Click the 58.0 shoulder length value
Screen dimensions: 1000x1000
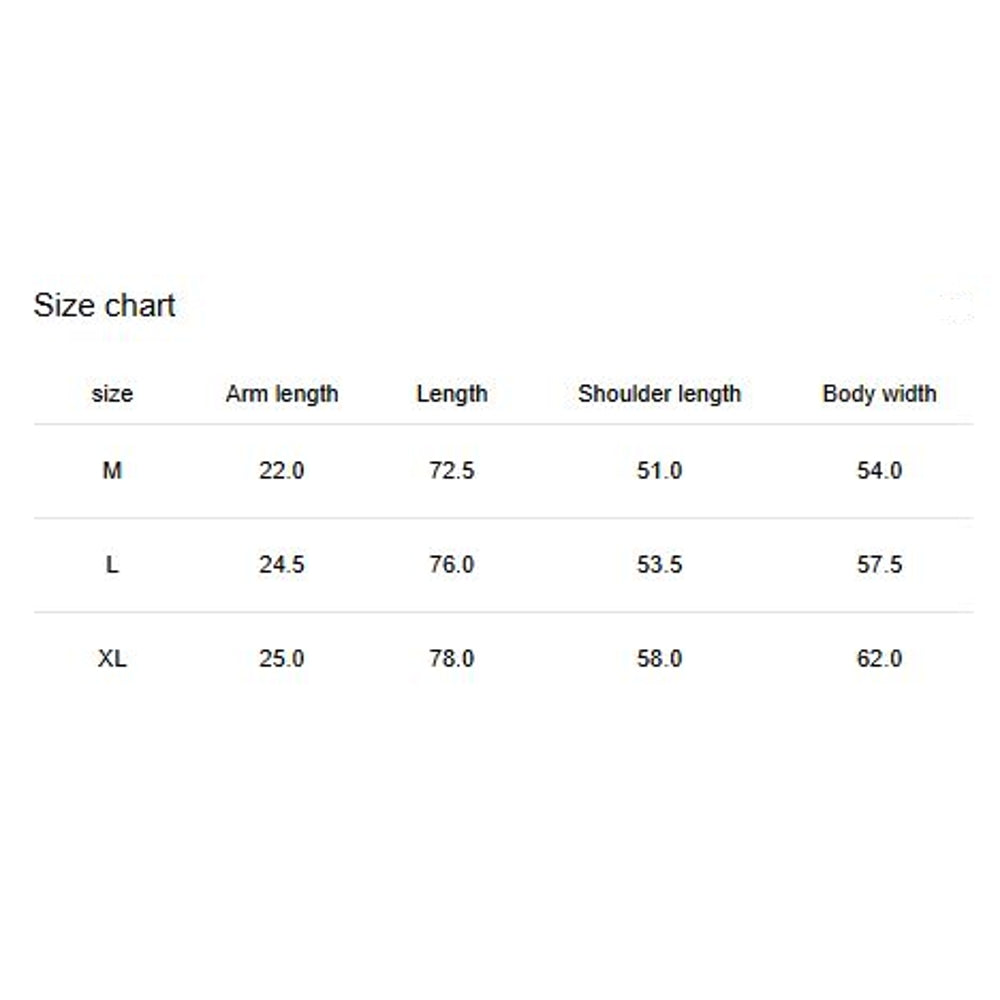(659, 659)
